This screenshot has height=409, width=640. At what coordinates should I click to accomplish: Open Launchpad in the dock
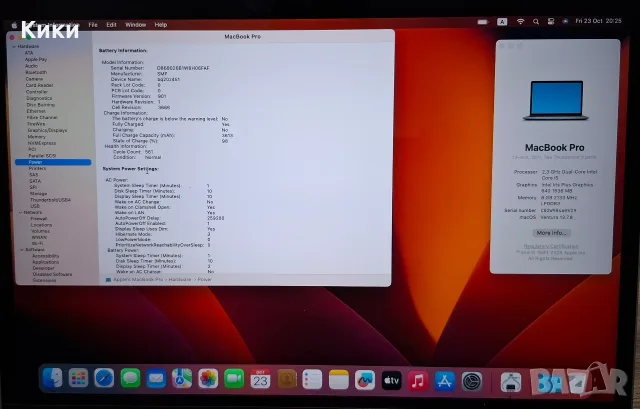78,379
